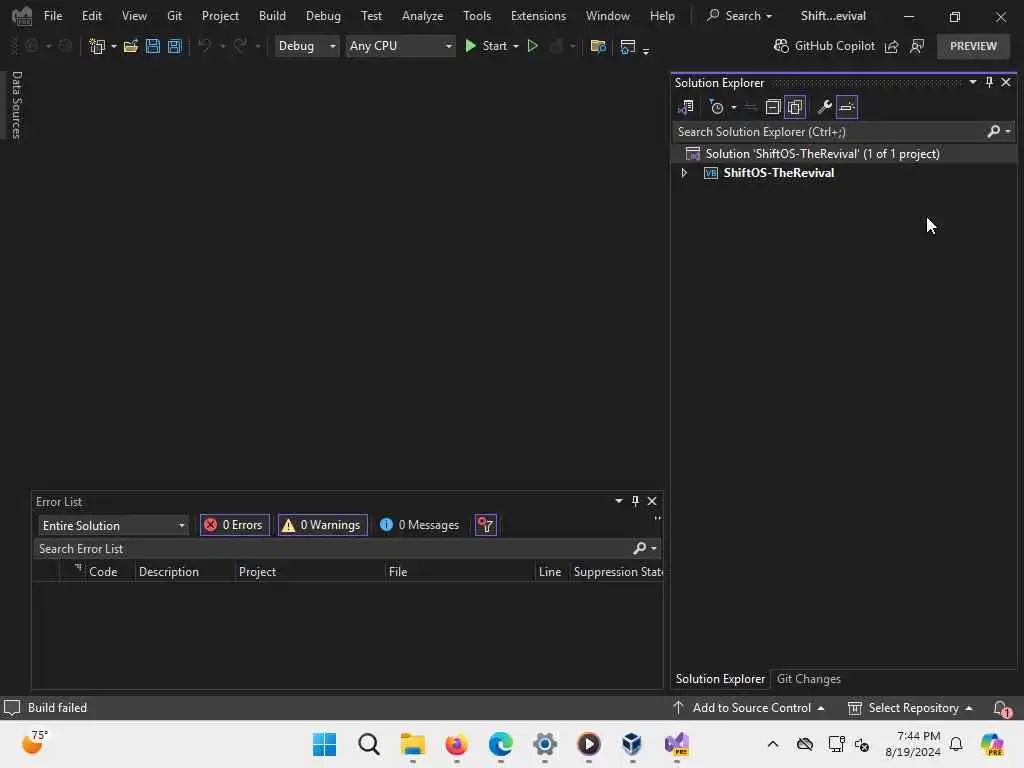Click the PREVIEW button
Screen dimensions: 1024x768
[x=973, y=46]
